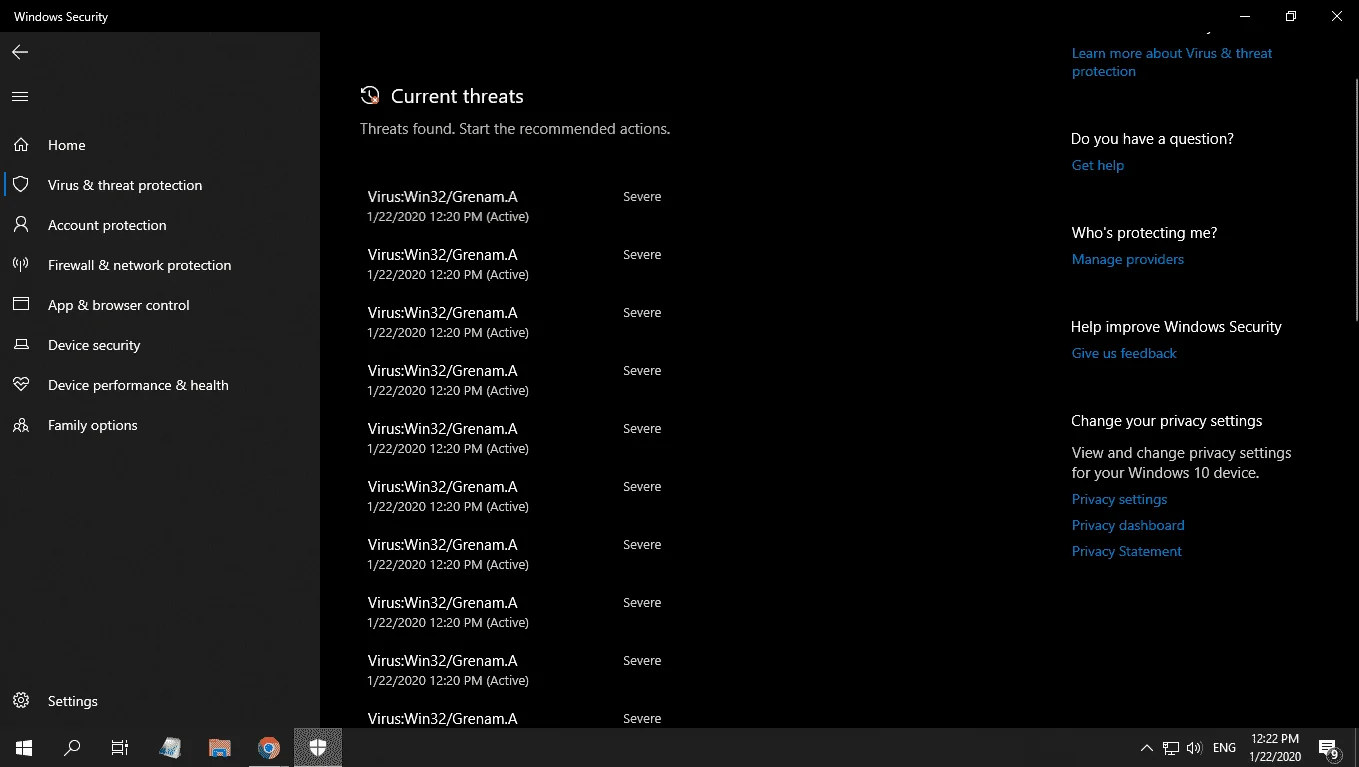The image size is (1359, 767).
Task: Click the Current threats history icon
Action: 370,96
